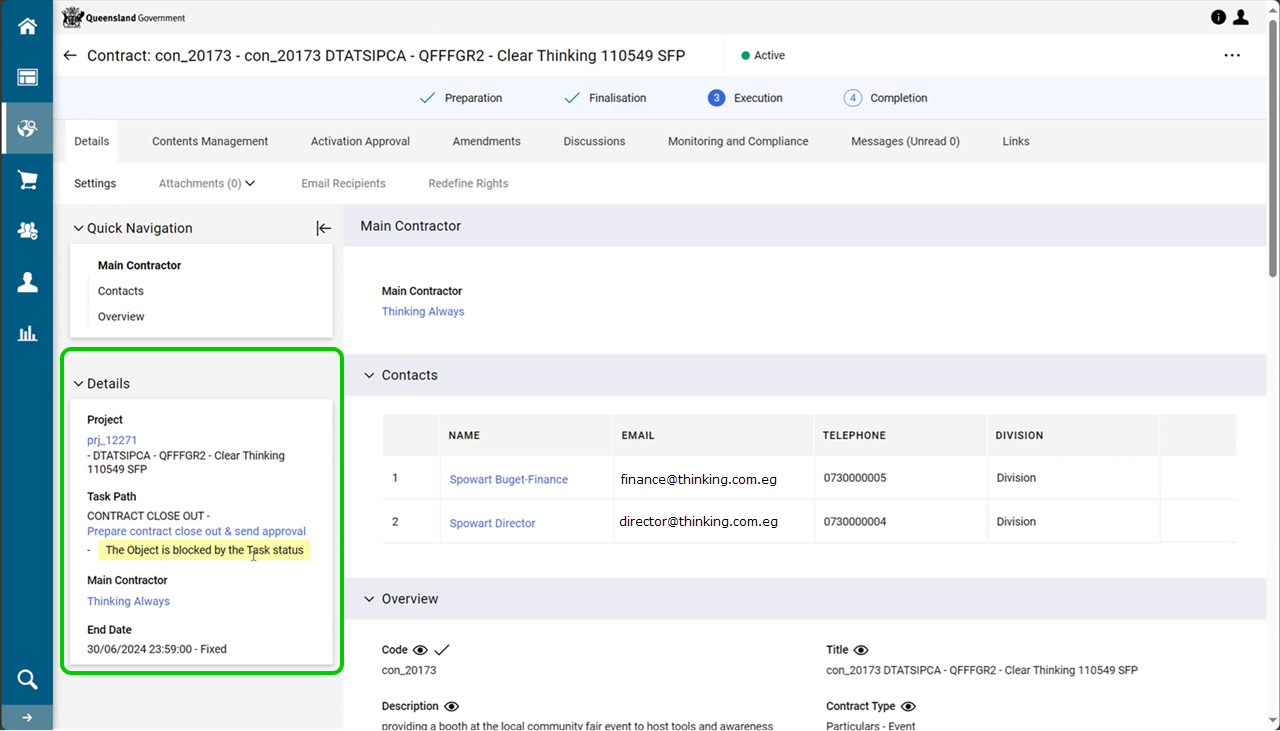Viewport: 1280px width, 731px height.
Task: Collapse the Overview section
Action: pyautogui.click(x=369, y=599)
